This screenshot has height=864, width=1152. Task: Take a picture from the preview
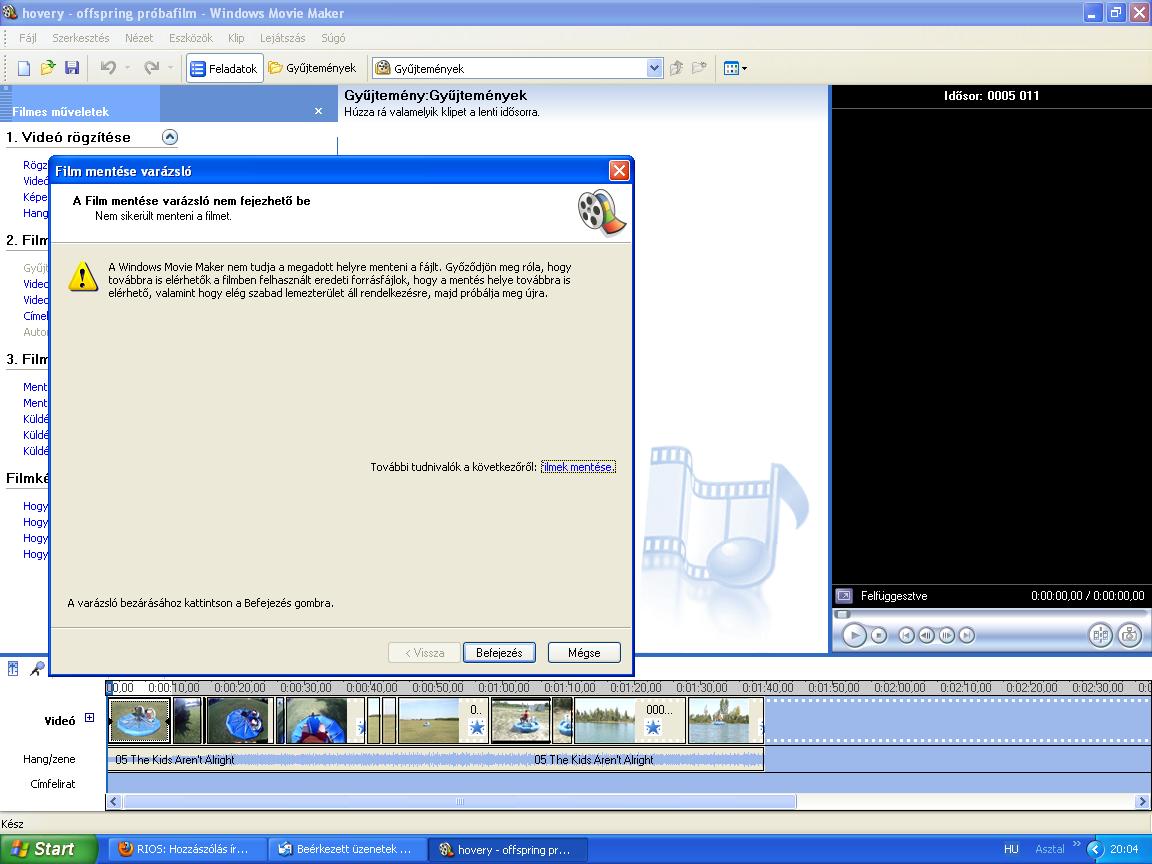point(1130,635)
